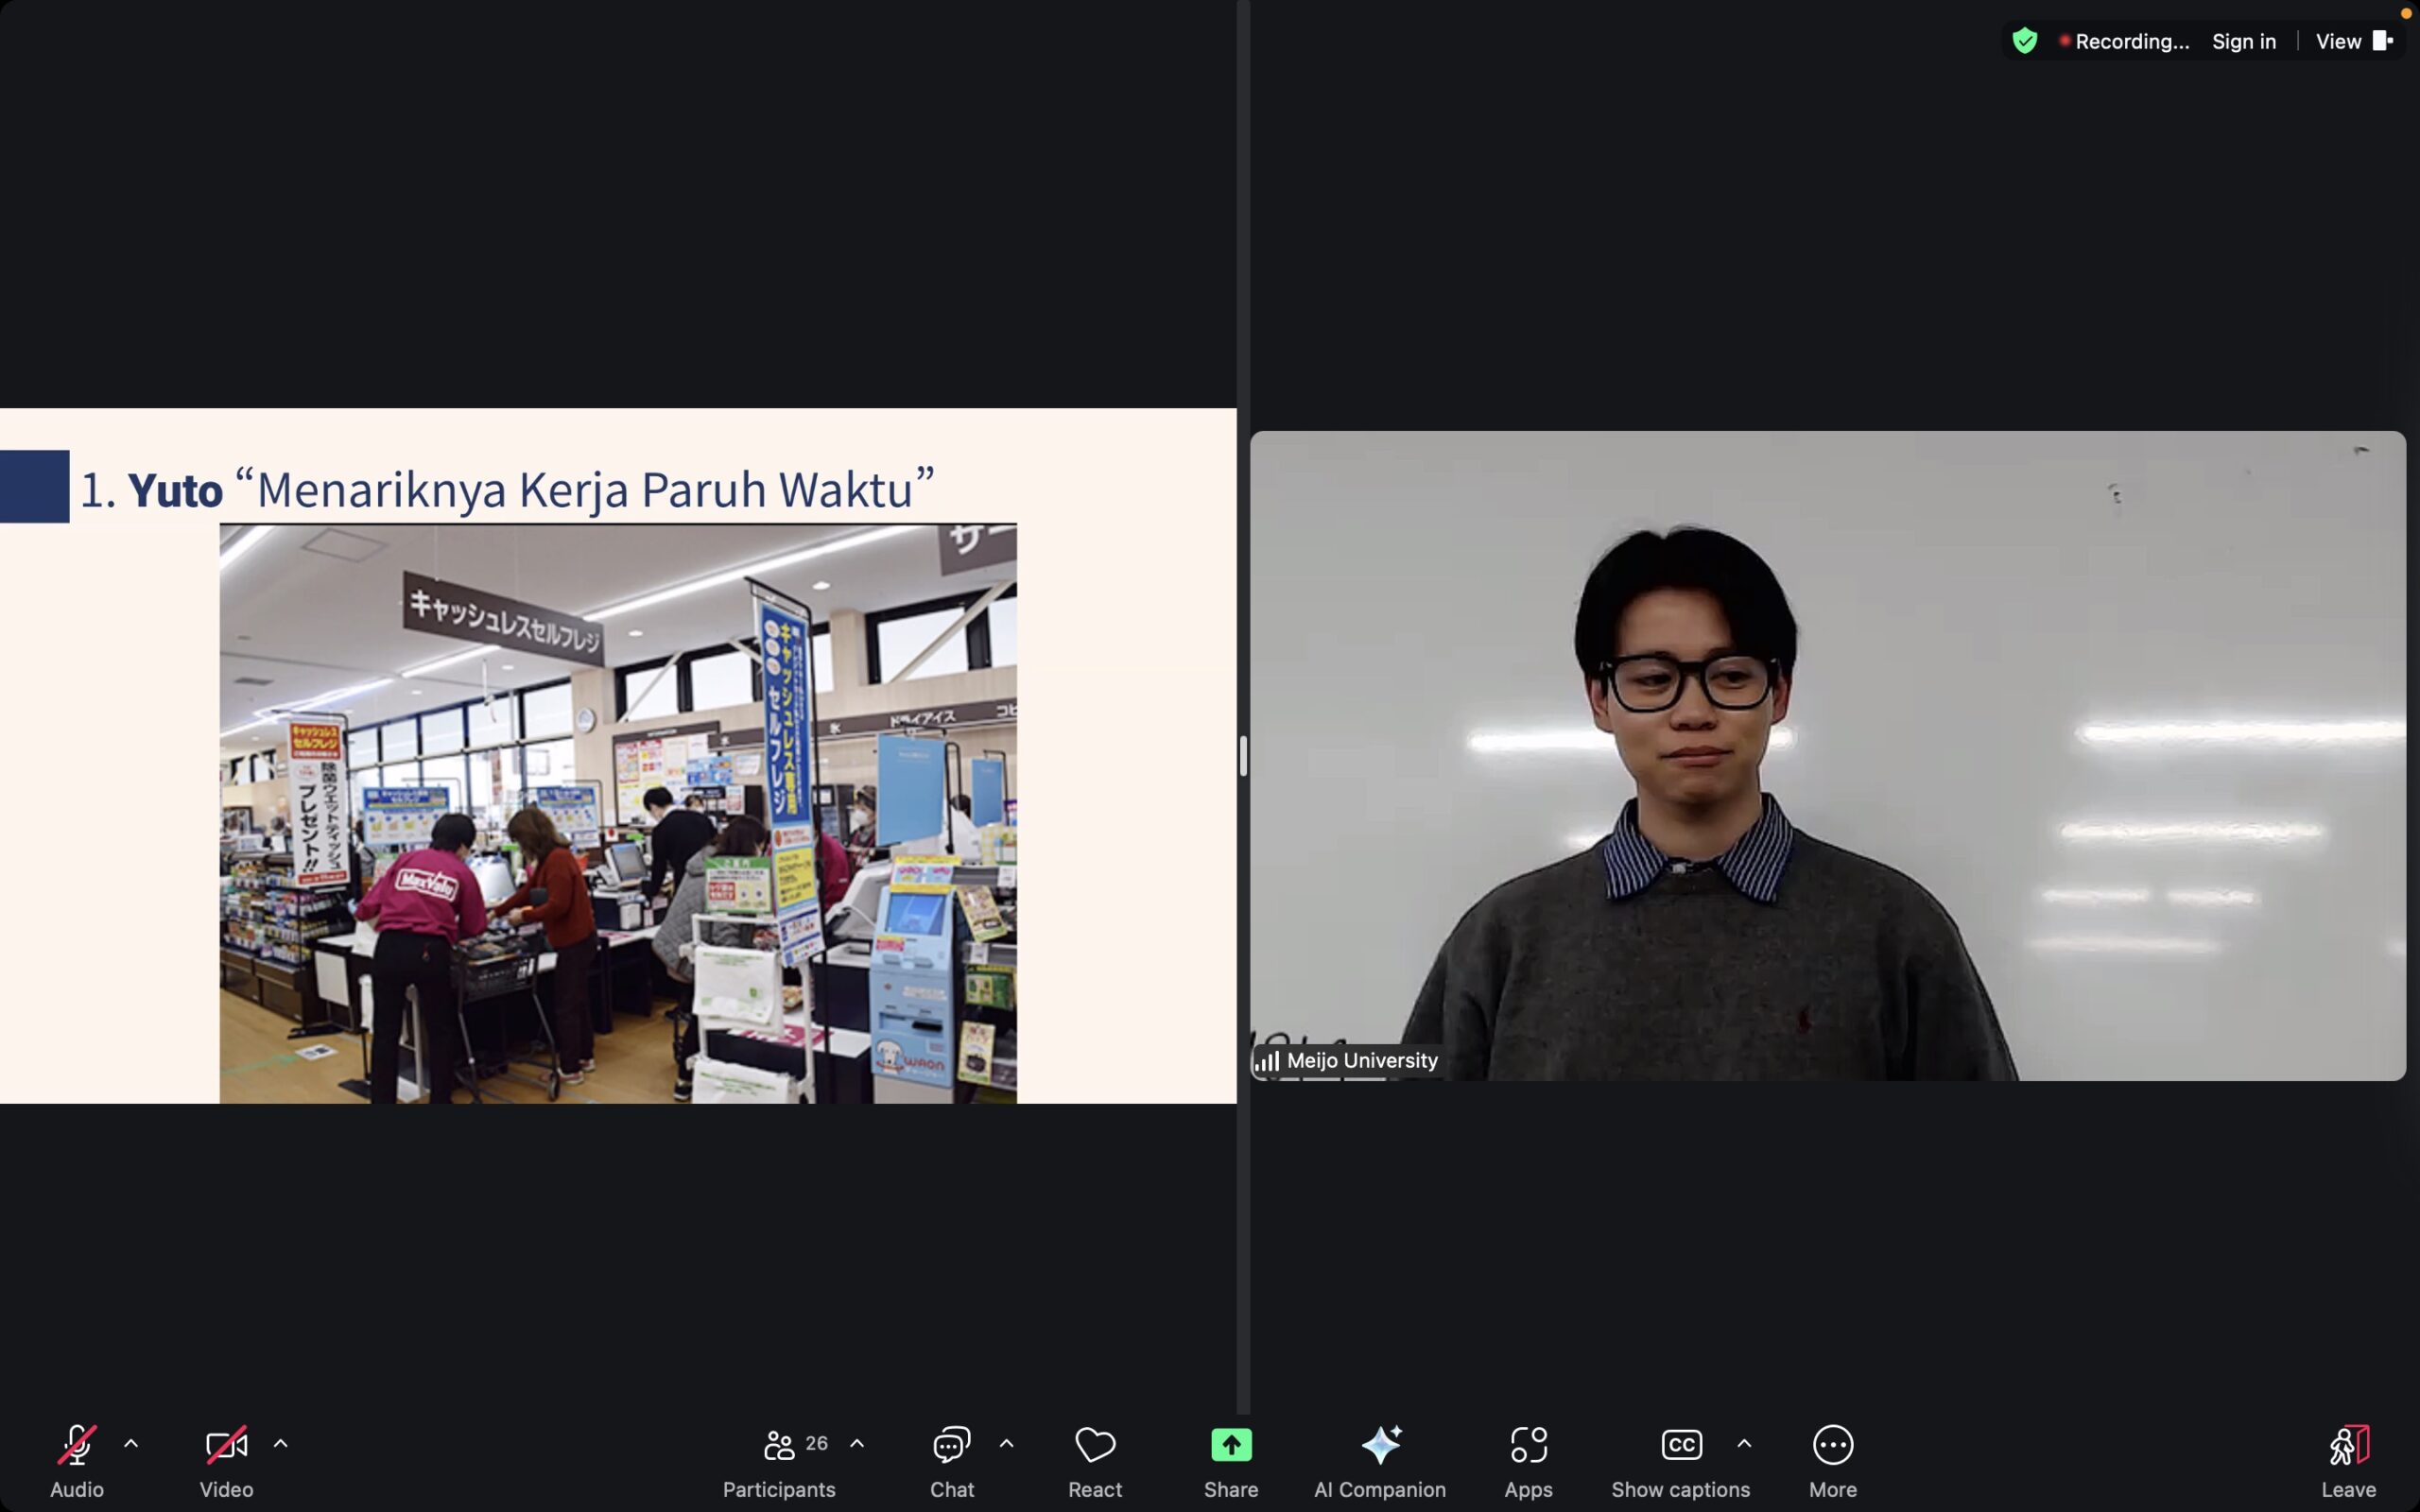Click the Sign in link
The height and width of the screenshot is (1512, 2420).
coord(2243,41)
